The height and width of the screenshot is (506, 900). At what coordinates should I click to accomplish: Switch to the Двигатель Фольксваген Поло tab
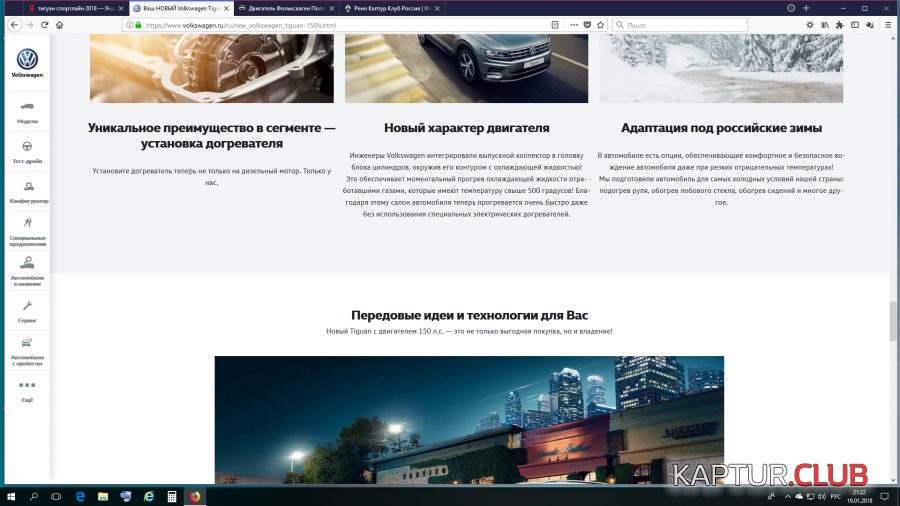click(x=286, y=8)
